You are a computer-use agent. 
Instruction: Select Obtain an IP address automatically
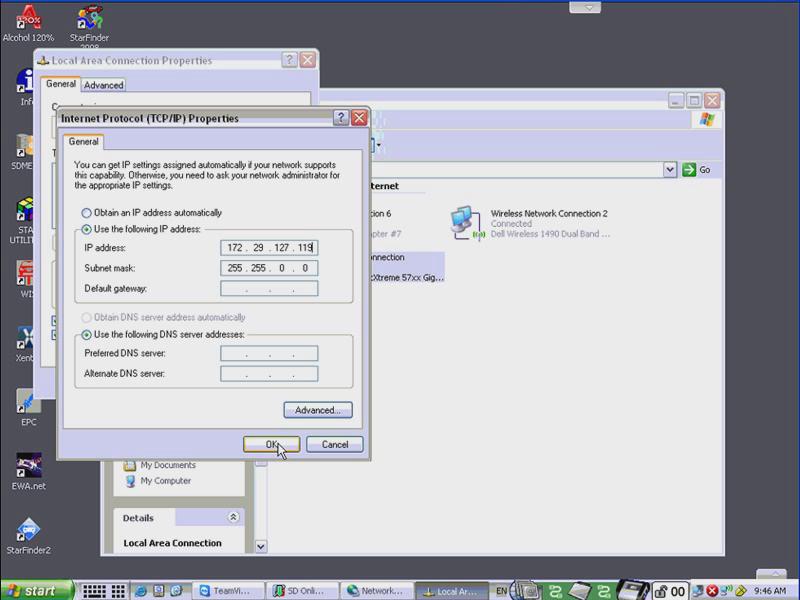(x=86, y=213)
